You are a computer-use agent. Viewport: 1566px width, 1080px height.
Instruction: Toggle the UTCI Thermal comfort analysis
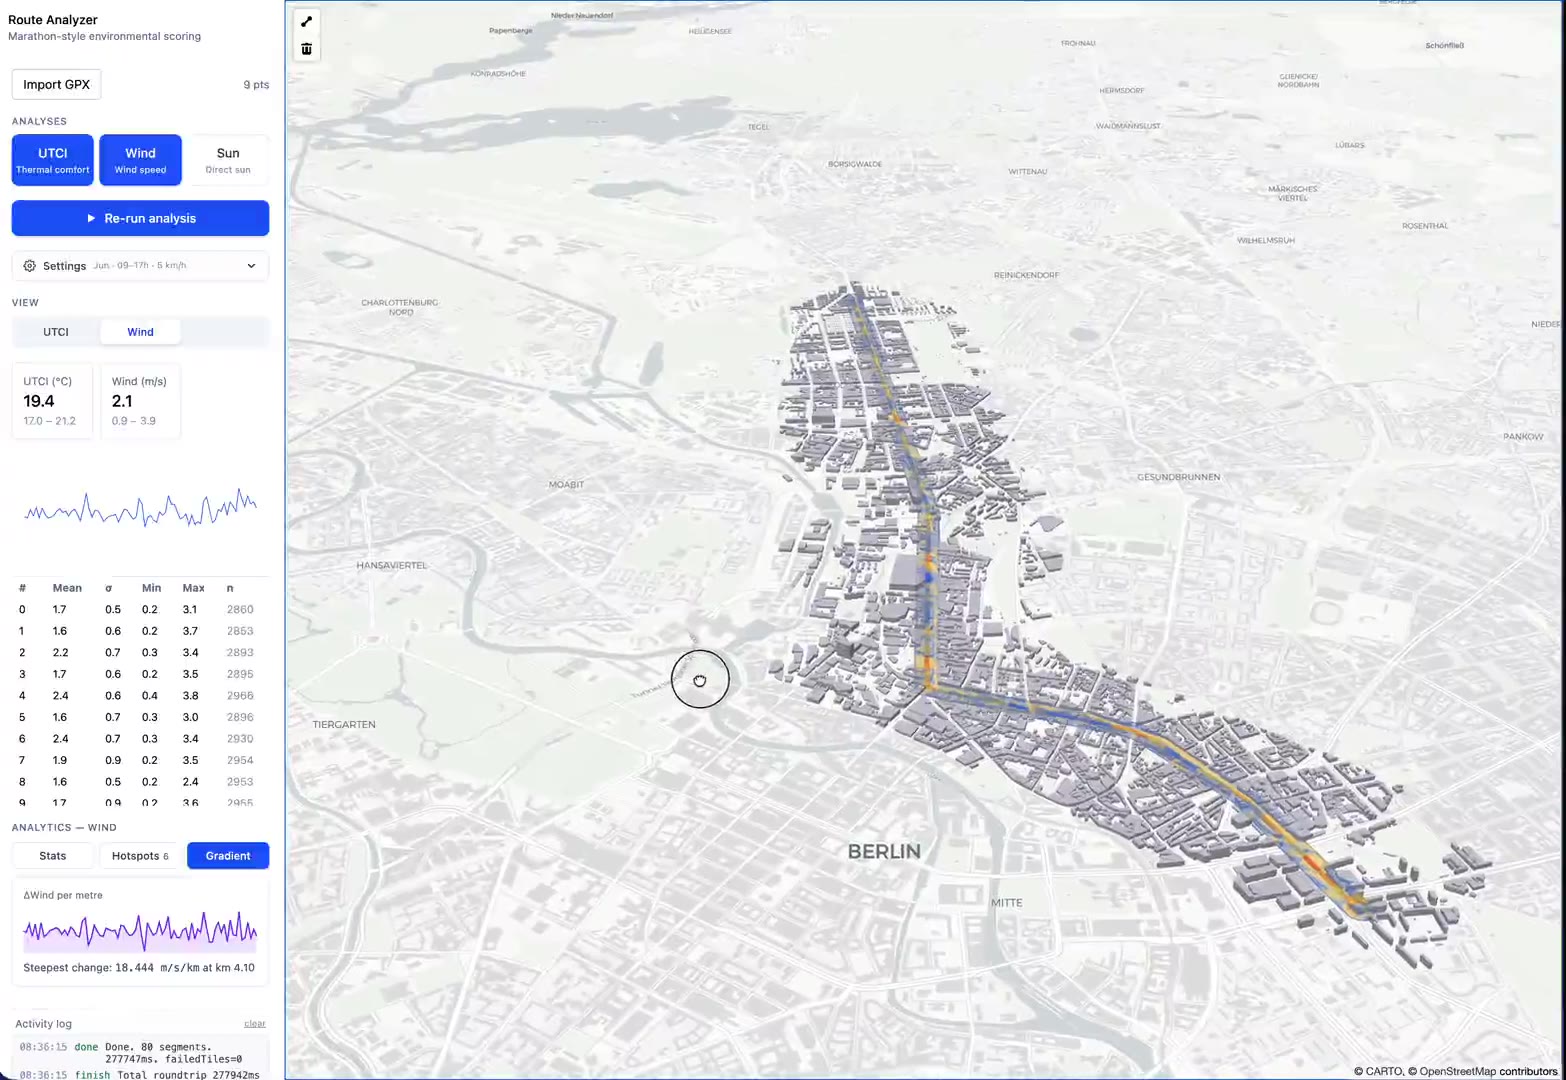coord(53,160)
